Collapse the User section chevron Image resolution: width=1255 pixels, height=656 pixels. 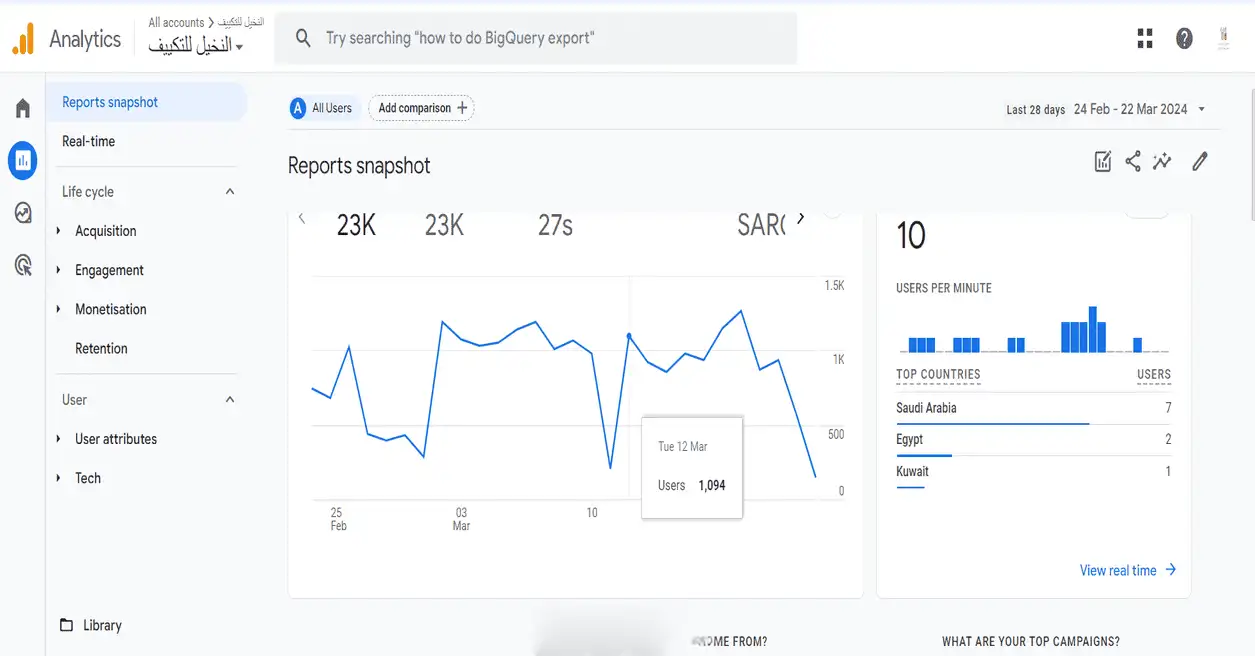coord(230,399)
